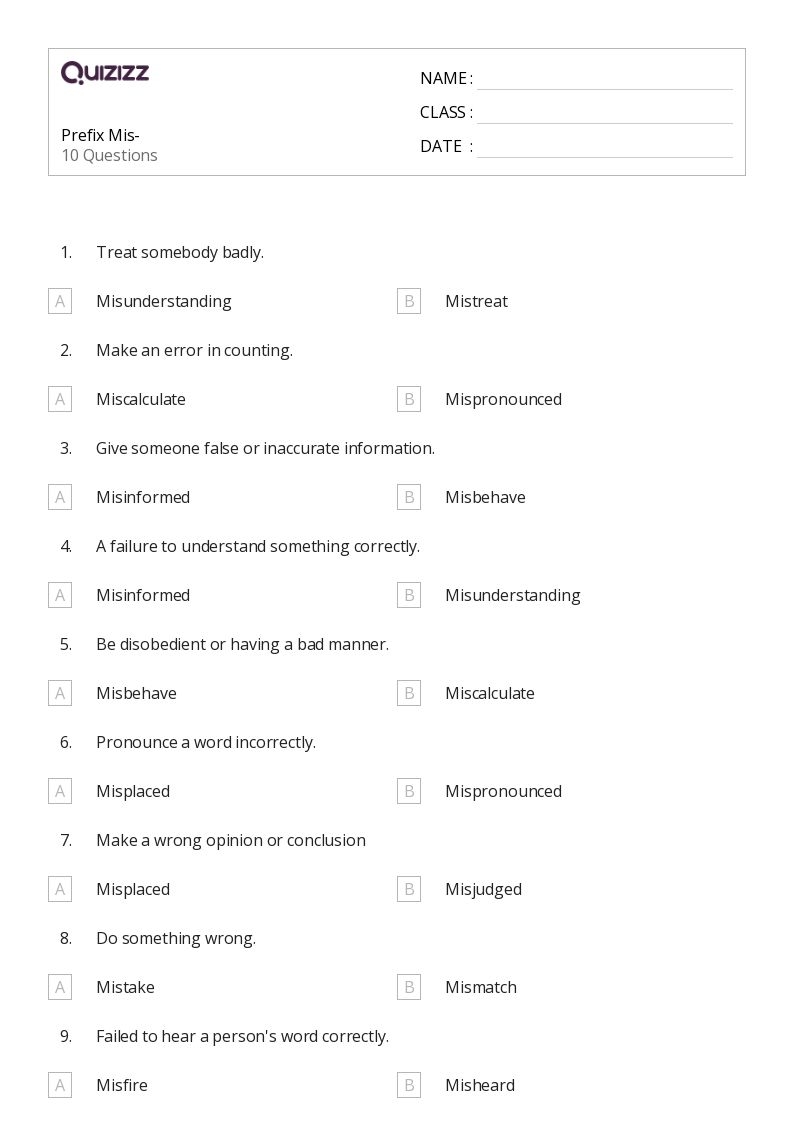Check box B next to Mistreat
Screen dimensions: 794x1123
click(409, 301)
